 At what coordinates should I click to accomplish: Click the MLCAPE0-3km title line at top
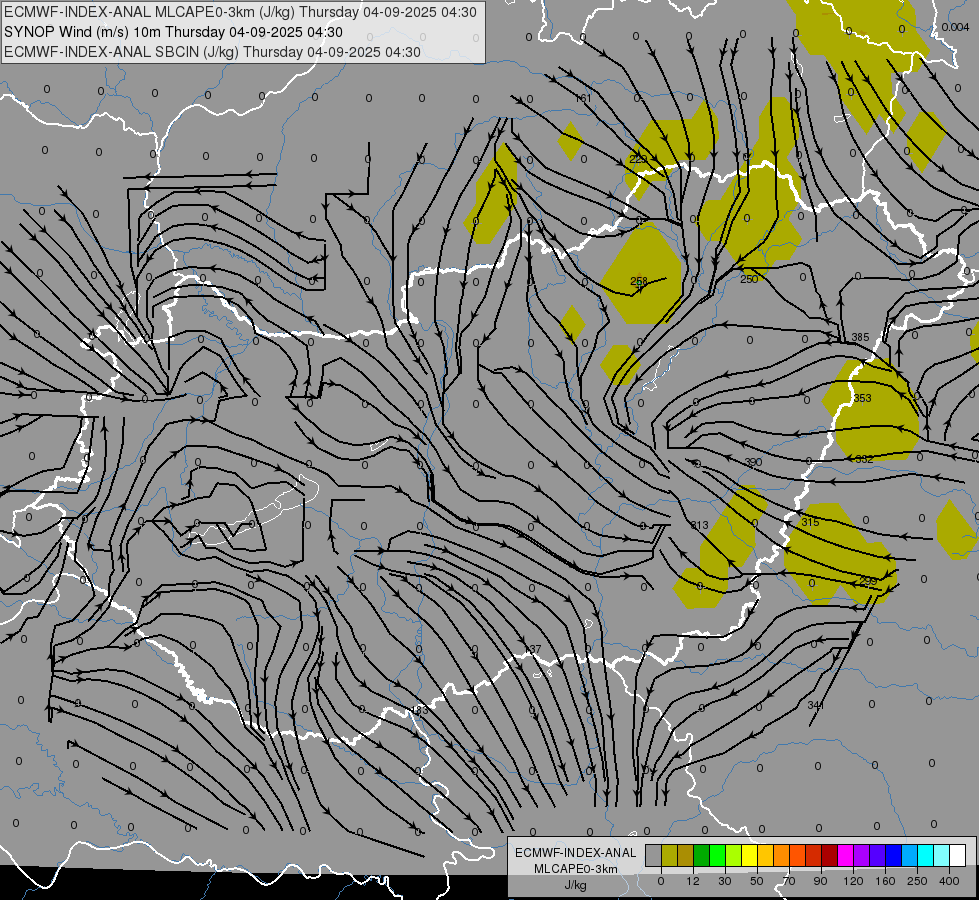click(x=240, y=12)
